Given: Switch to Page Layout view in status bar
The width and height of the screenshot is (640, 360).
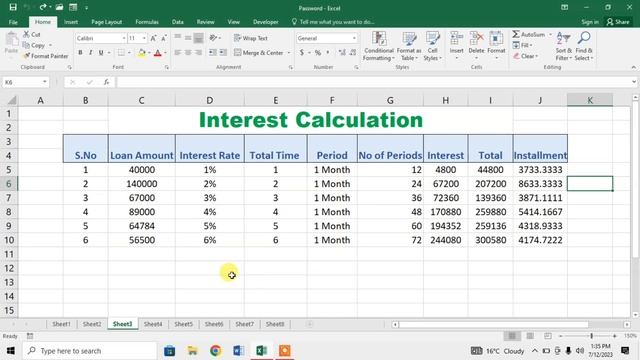Looking at the screenshot, I should coord(530,336).
